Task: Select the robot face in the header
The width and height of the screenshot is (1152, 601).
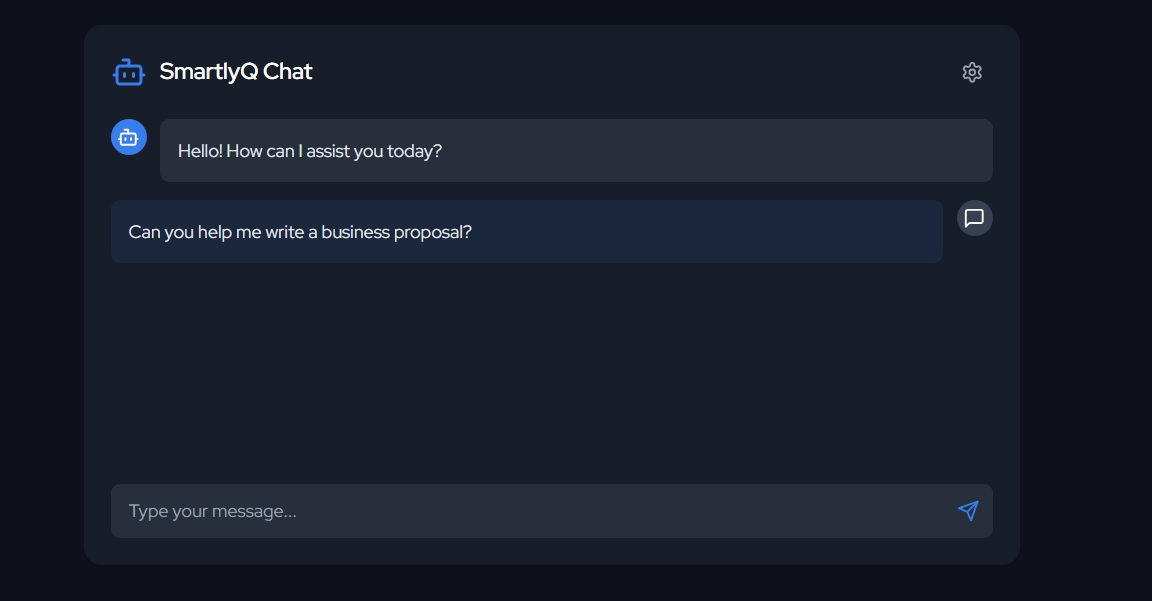Action: 128,71
